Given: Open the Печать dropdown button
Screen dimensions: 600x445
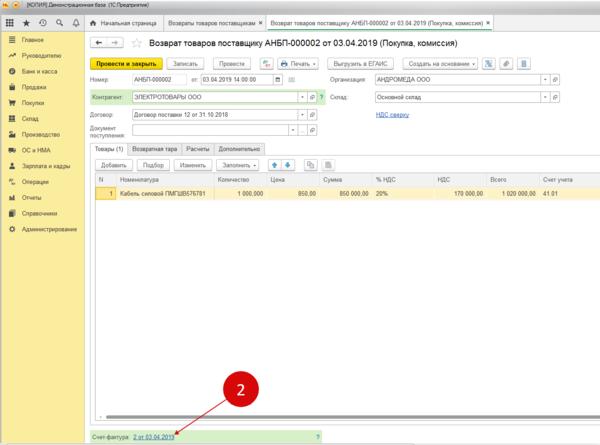Looking at the screenshot, I should (x=298, y=64).
